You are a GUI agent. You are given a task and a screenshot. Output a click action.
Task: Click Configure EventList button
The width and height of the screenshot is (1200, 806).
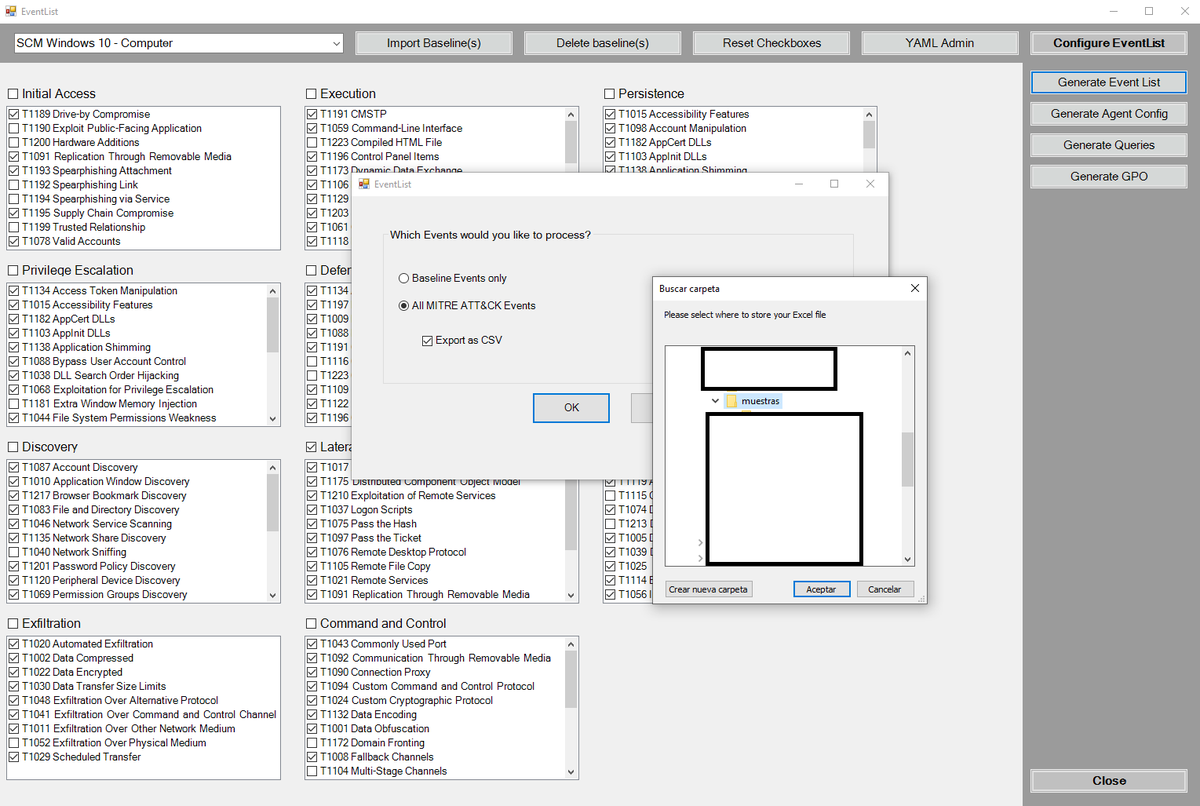coord(1109,43)
